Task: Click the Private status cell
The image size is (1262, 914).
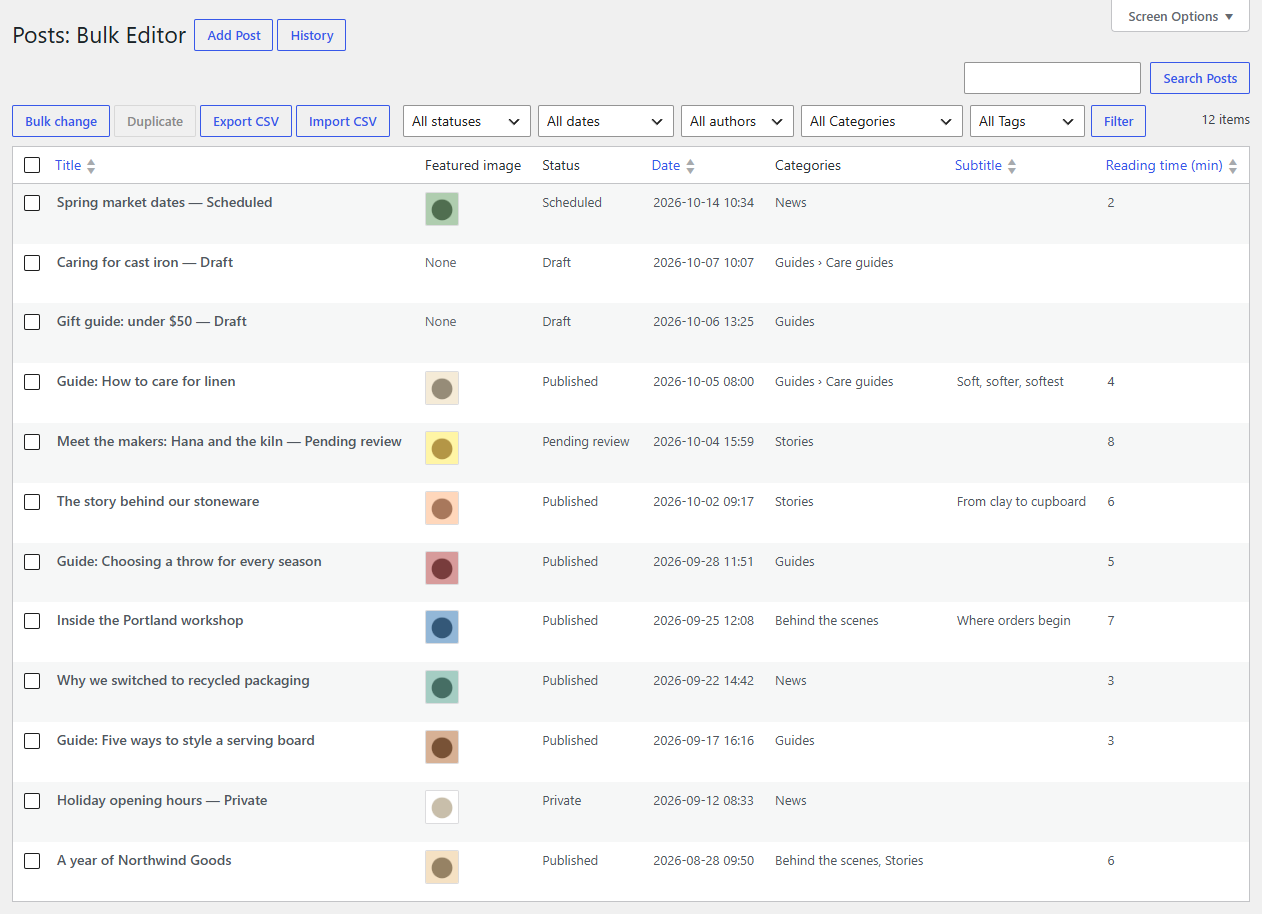Action: pos(562,800)
